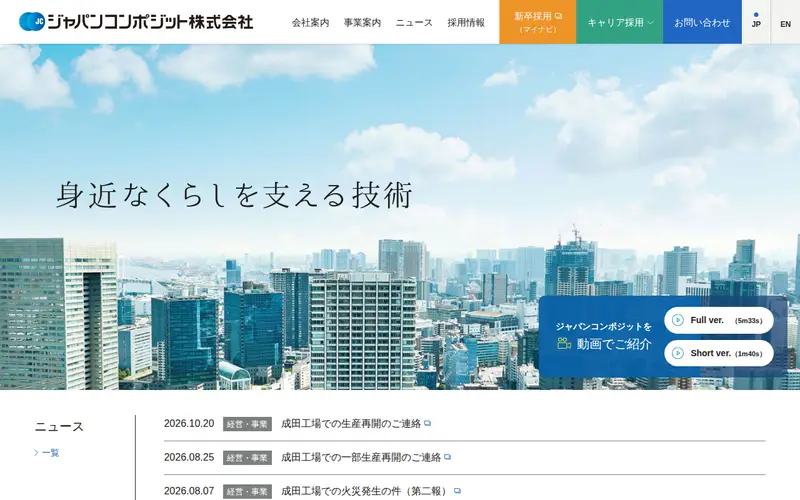
Task: Expand the キャリア採用 dropdown
Action: point(619,22)
